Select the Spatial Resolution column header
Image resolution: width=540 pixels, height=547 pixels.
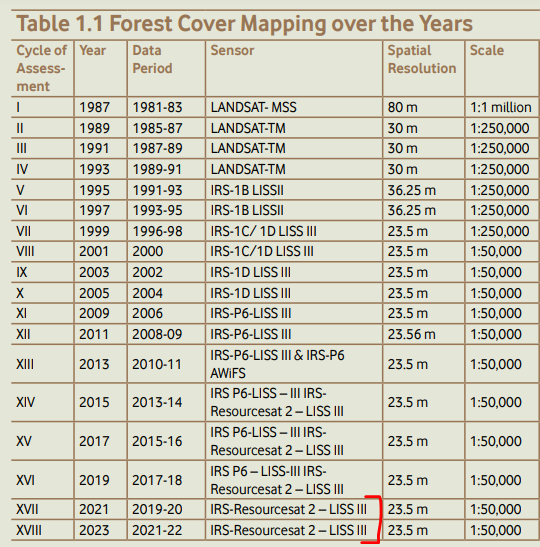(x=422, y=59)
